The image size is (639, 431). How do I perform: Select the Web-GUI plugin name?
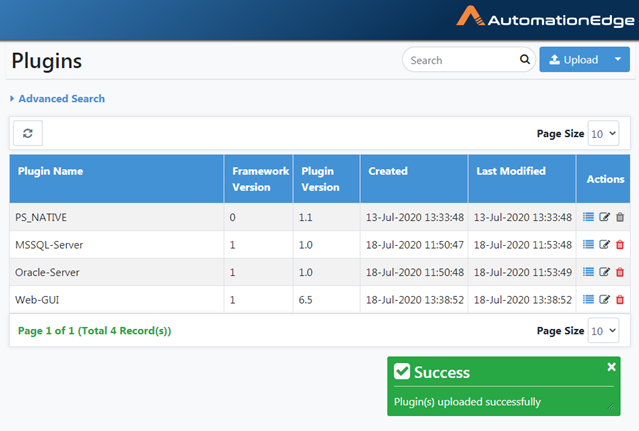click(37, 300)
